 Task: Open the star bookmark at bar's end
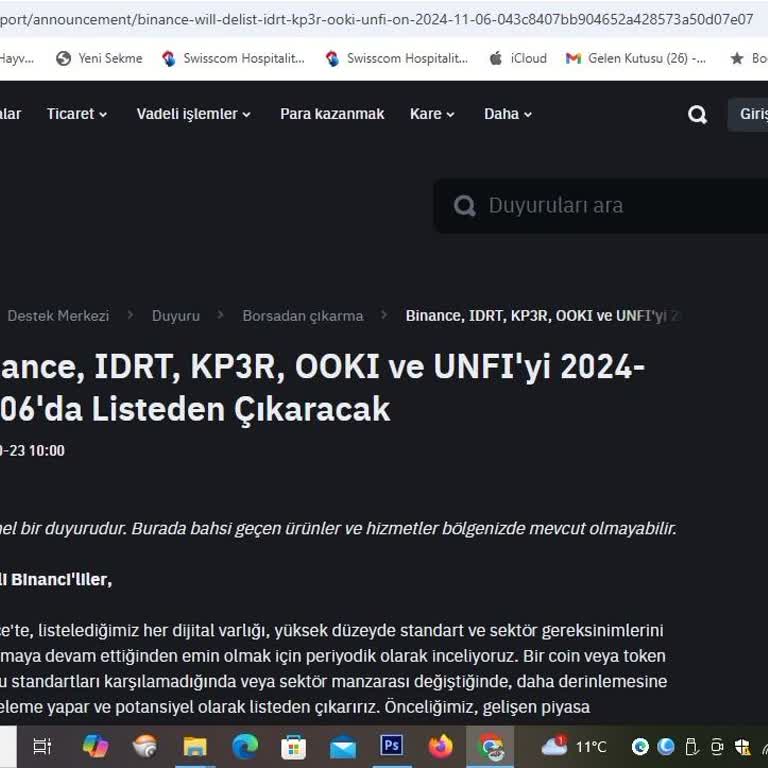coord(748,58)
